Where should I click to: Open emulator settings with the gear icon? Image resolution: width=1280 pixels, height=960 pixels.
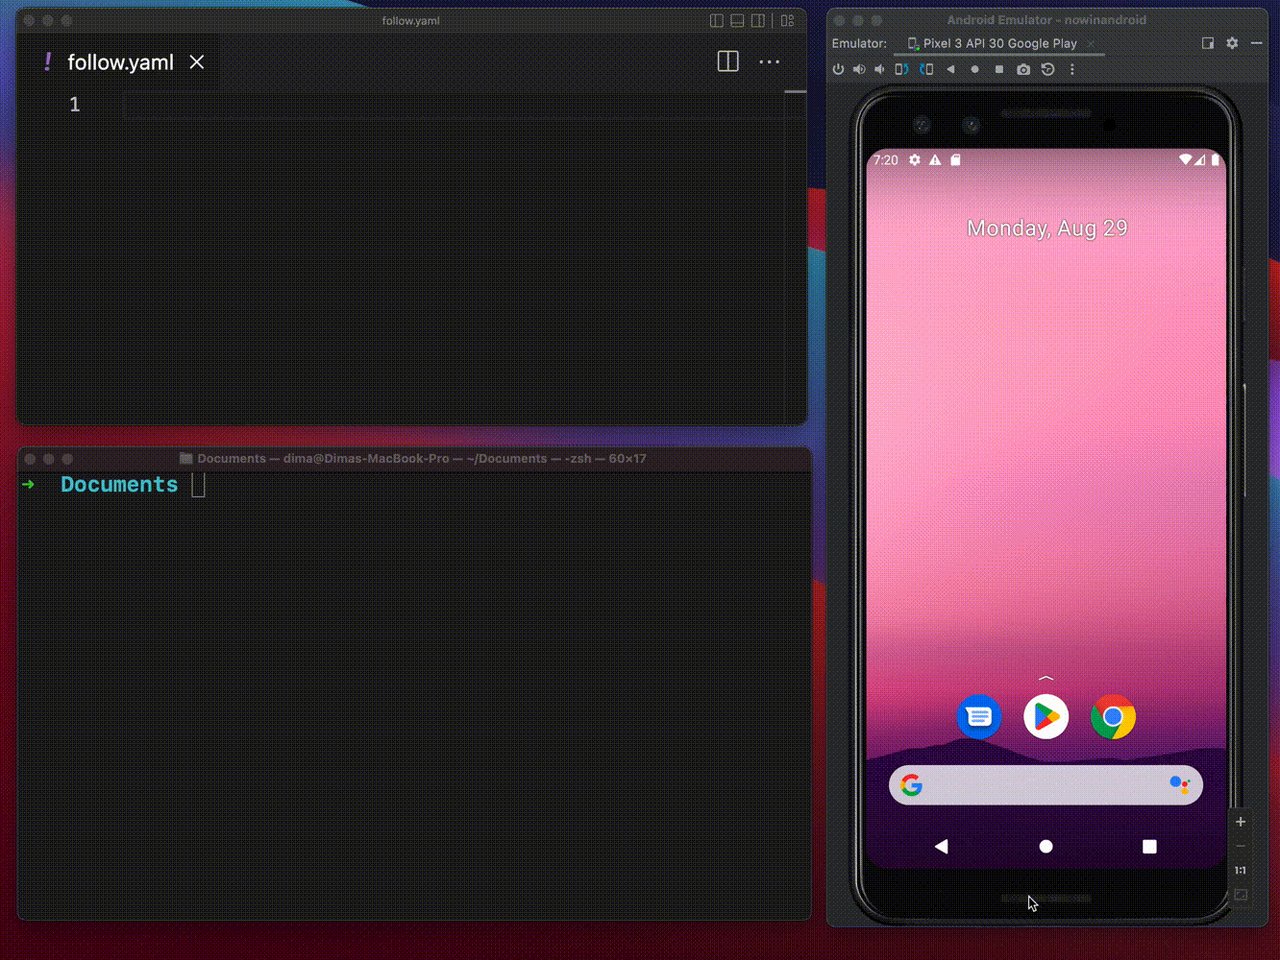[x=1232, y=43]
